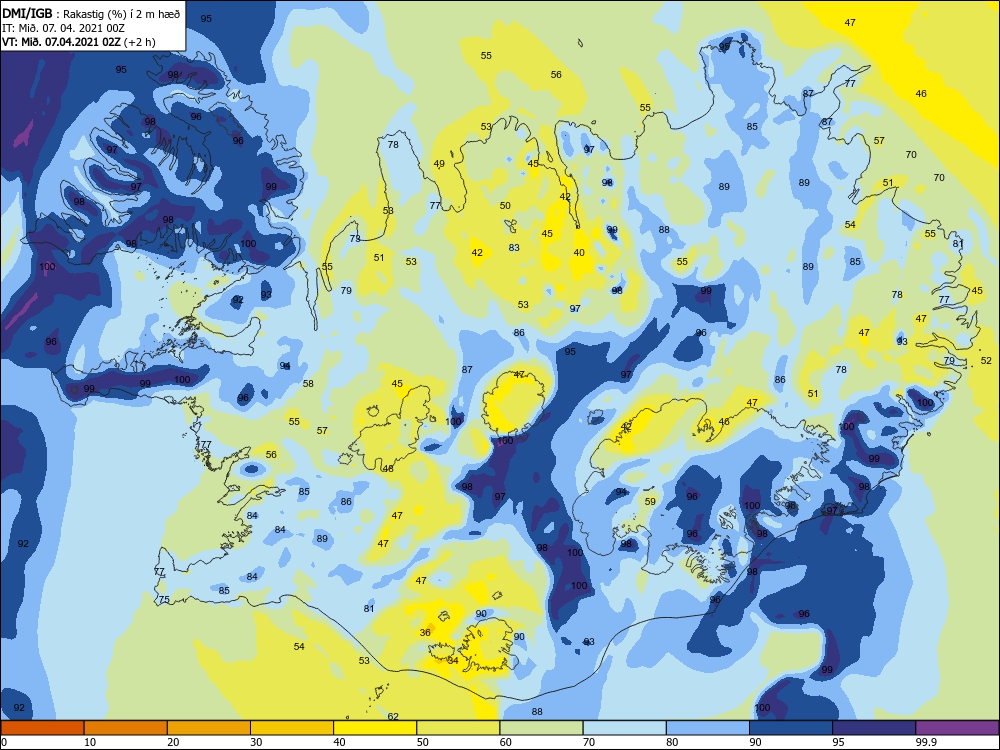
Task: Click the '30' legend scale label
Action: [x=256, y=742]
